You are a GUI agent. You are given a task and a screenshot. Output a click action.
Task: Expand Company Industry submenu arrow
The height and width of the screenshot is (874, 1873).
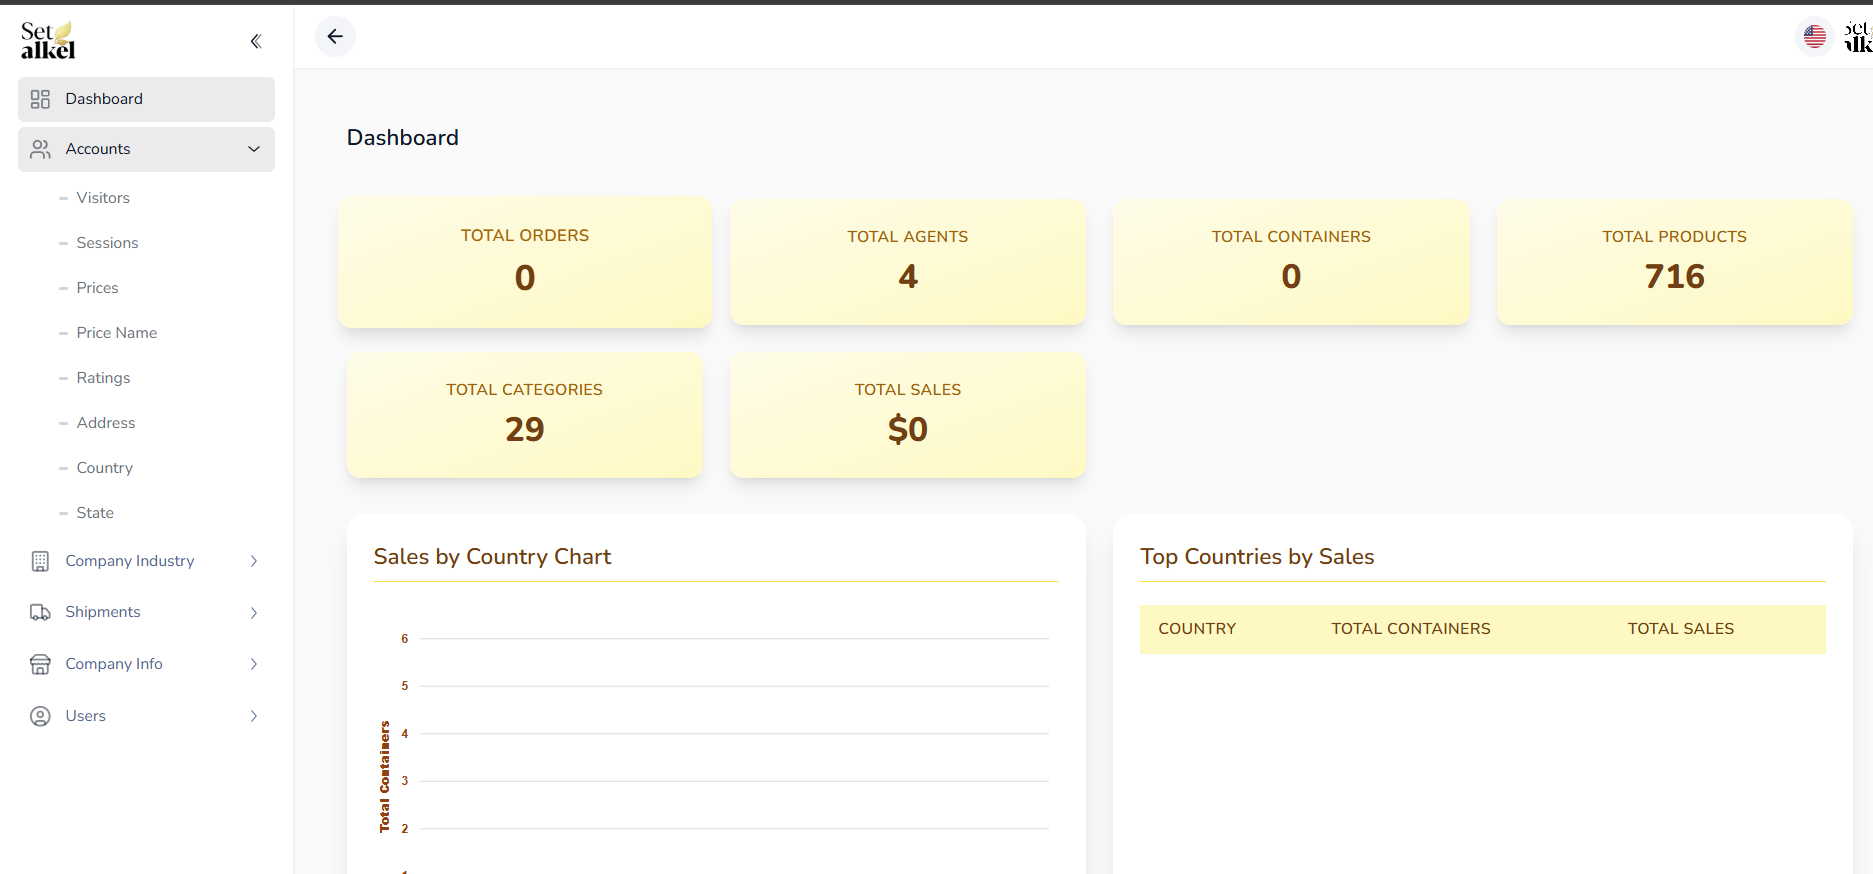(x=254, y=561)
